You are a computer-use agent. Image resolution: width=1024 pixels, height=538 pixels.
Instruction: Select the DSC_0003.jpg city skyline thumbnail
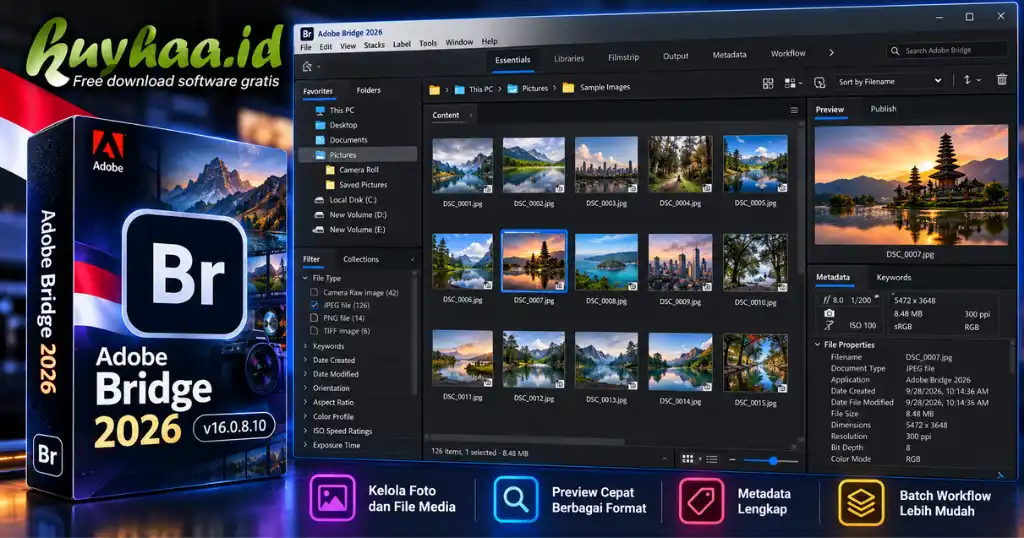click(x=606, y=165)
